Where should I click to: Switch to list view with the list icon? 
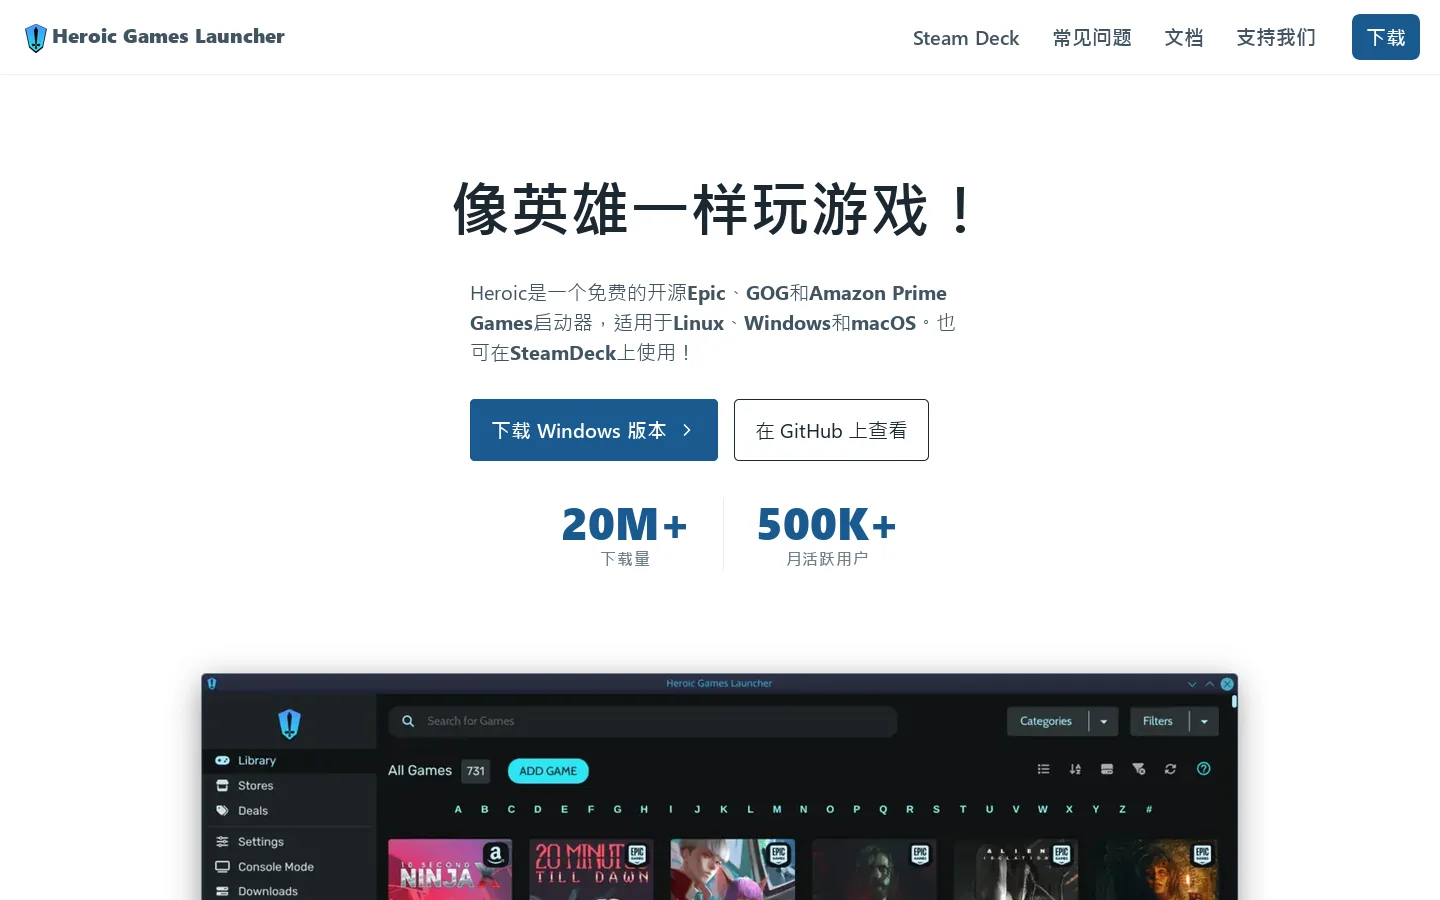tap(1043, 769)
